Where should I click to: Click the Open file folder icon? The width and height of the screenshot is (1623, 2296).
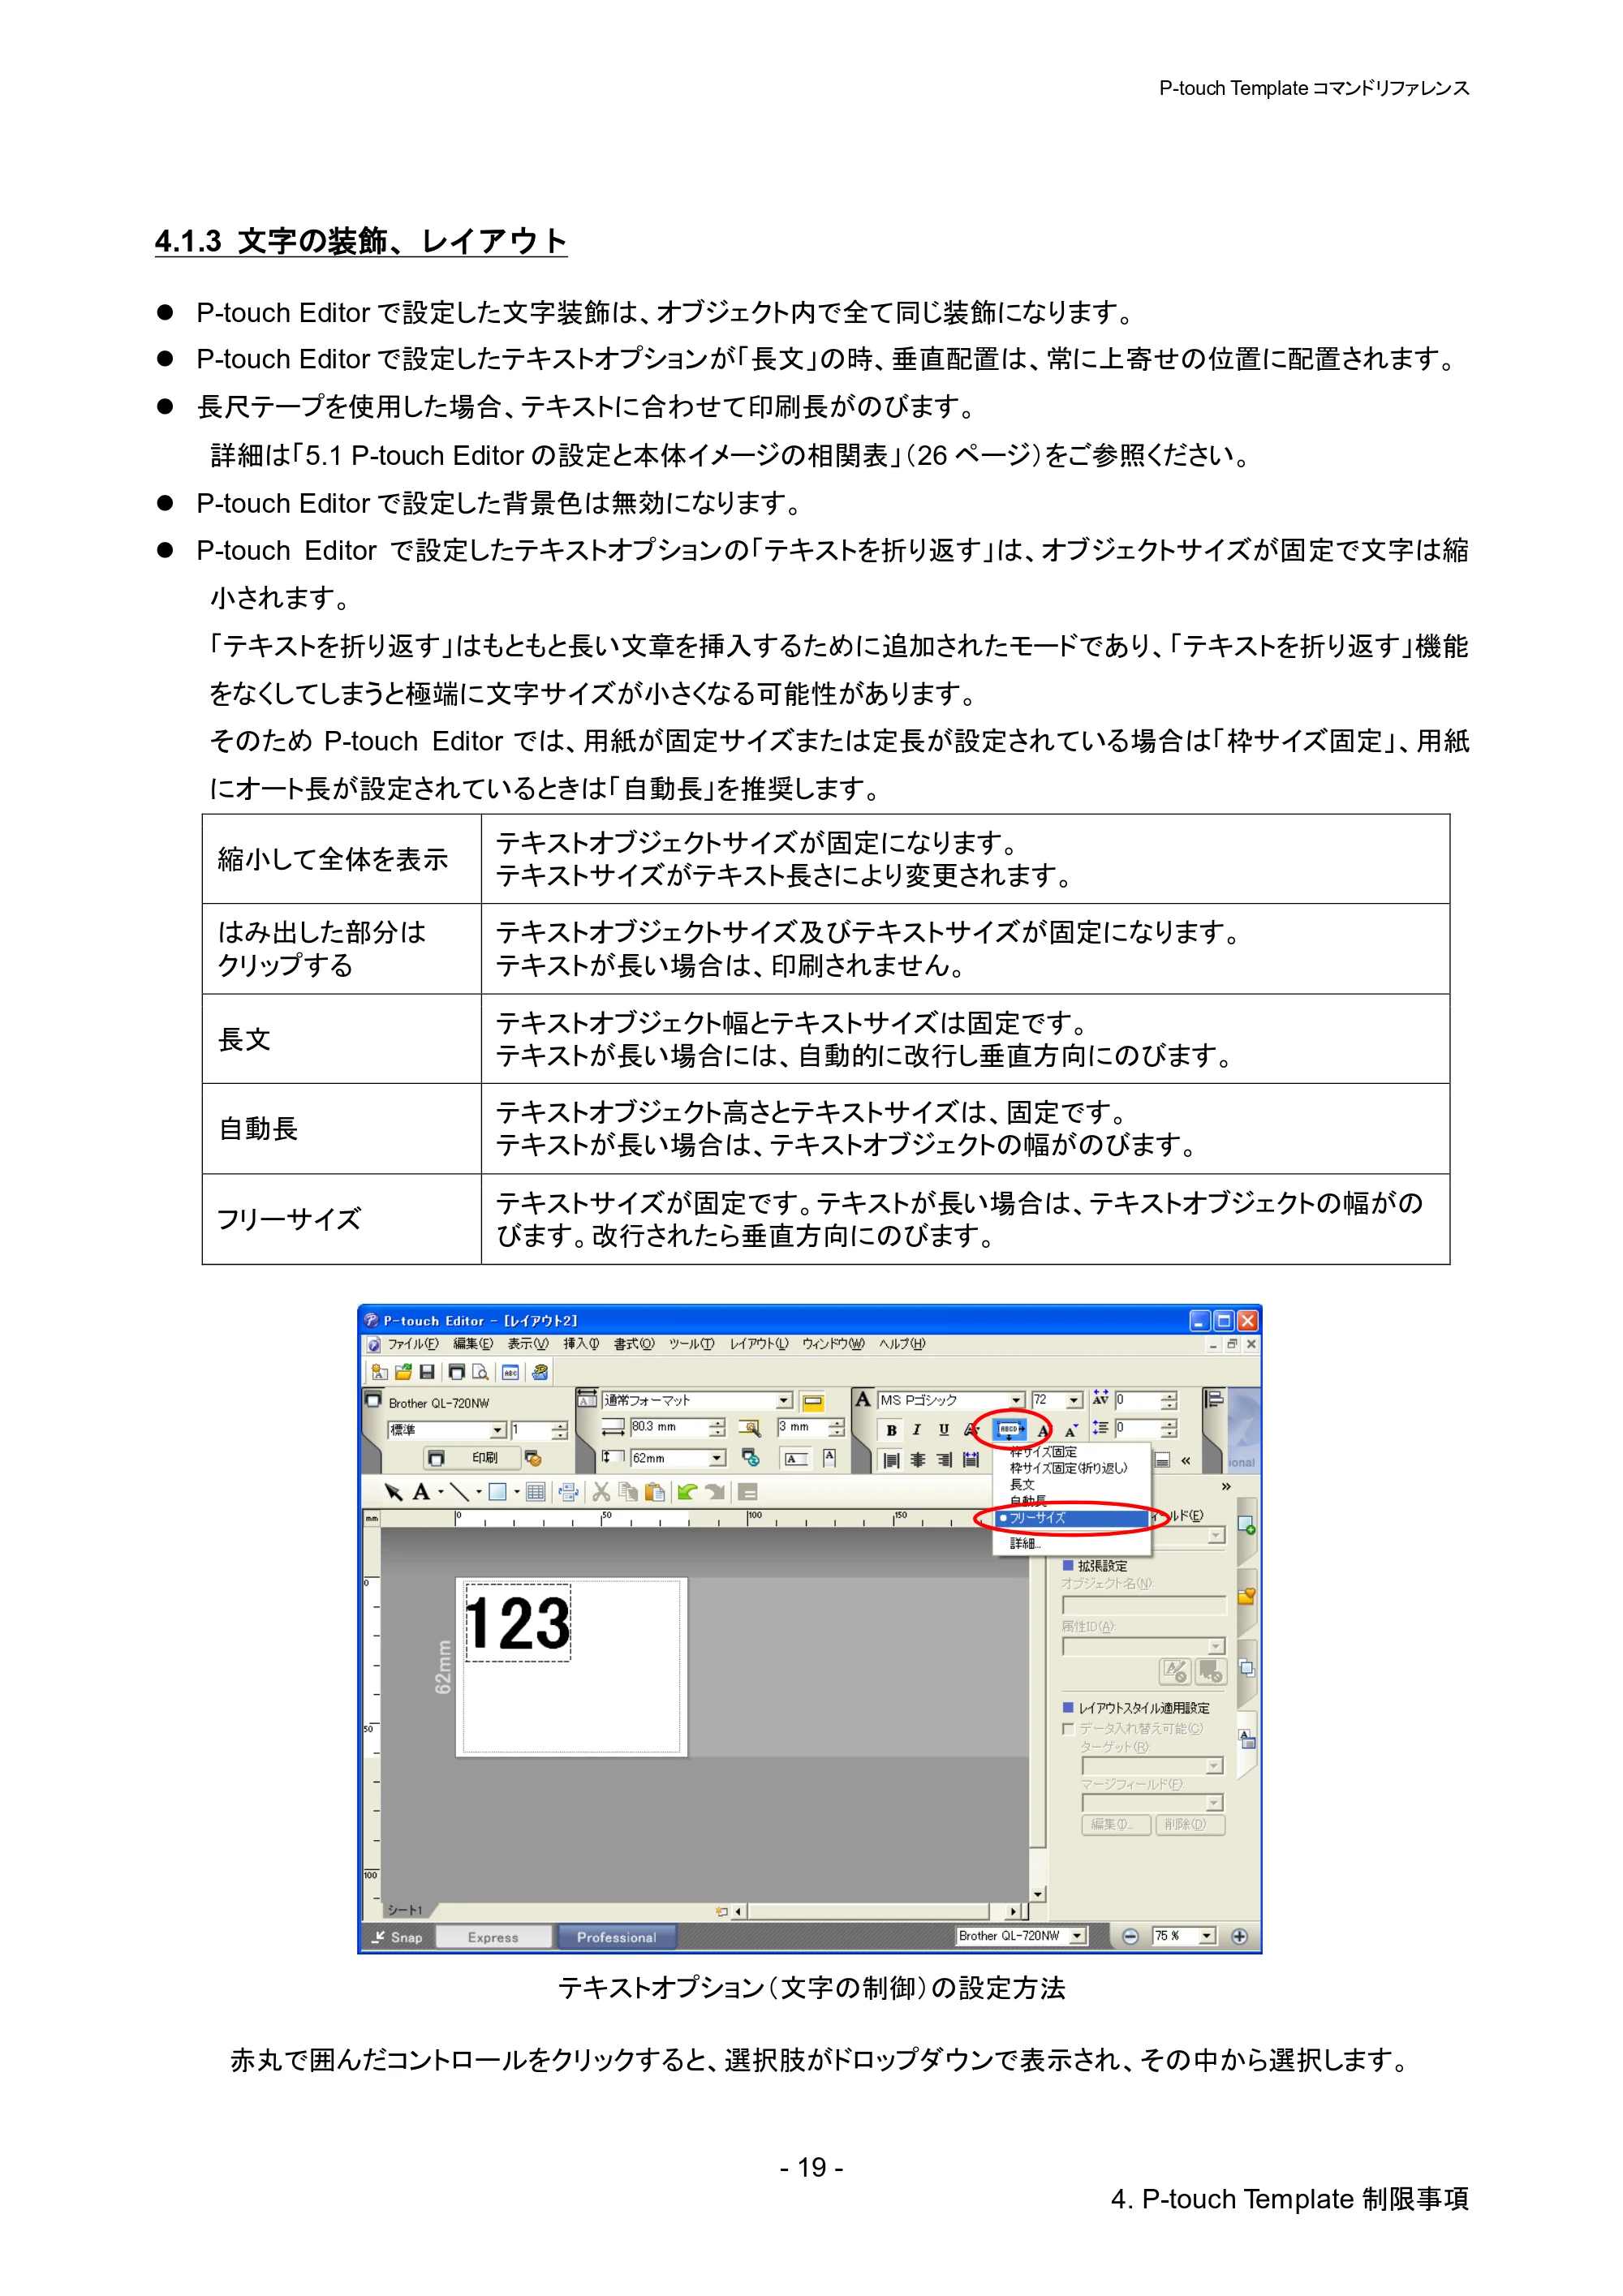pyautogui.click(x=403, y=1372)
